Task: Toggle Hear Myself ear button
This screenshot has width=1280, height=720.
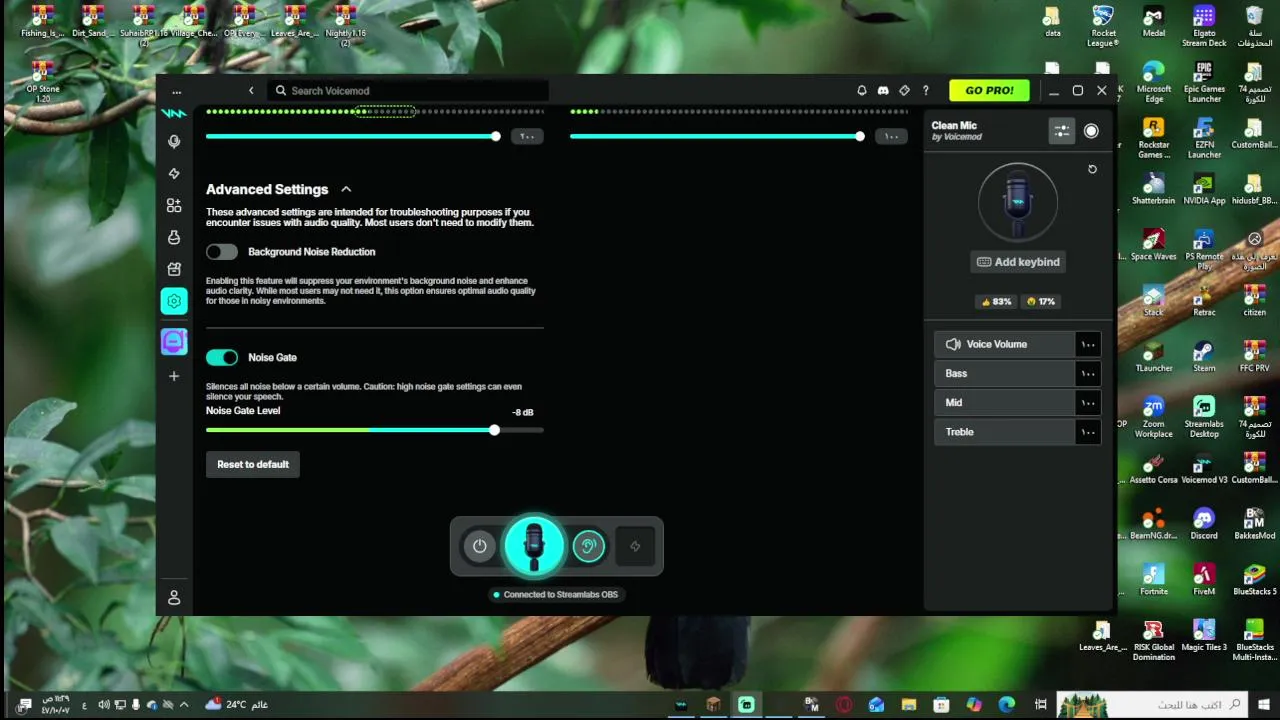Action: [588, 546]
